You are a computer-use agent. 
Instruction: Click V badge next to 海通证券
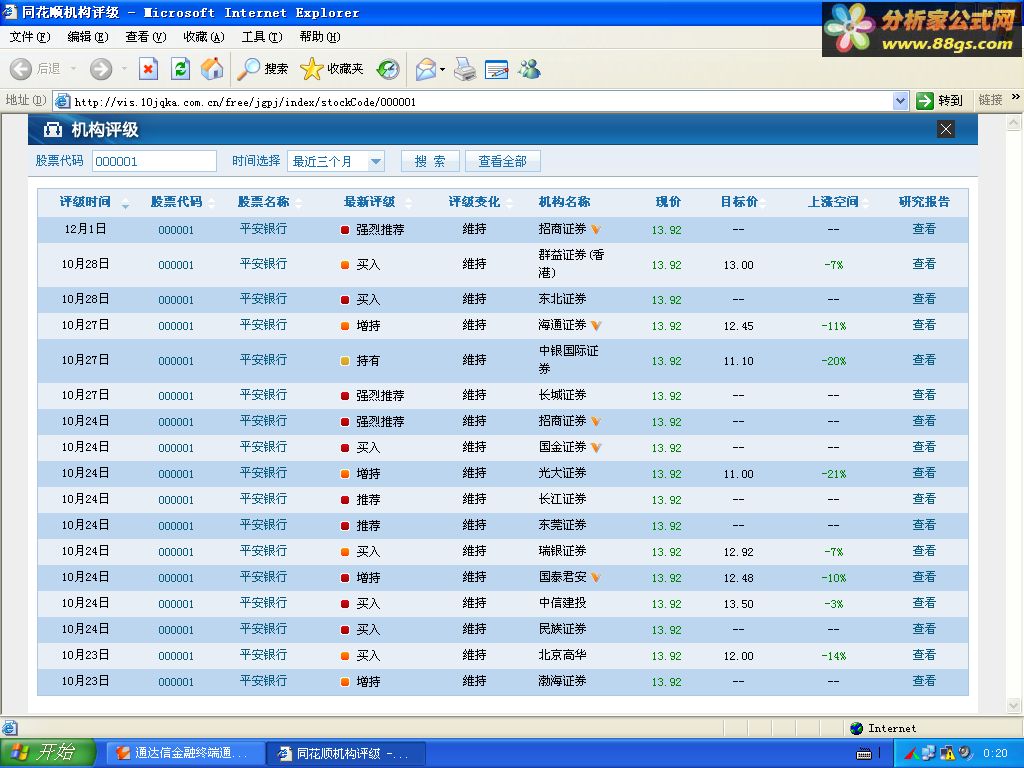[596, 325]
